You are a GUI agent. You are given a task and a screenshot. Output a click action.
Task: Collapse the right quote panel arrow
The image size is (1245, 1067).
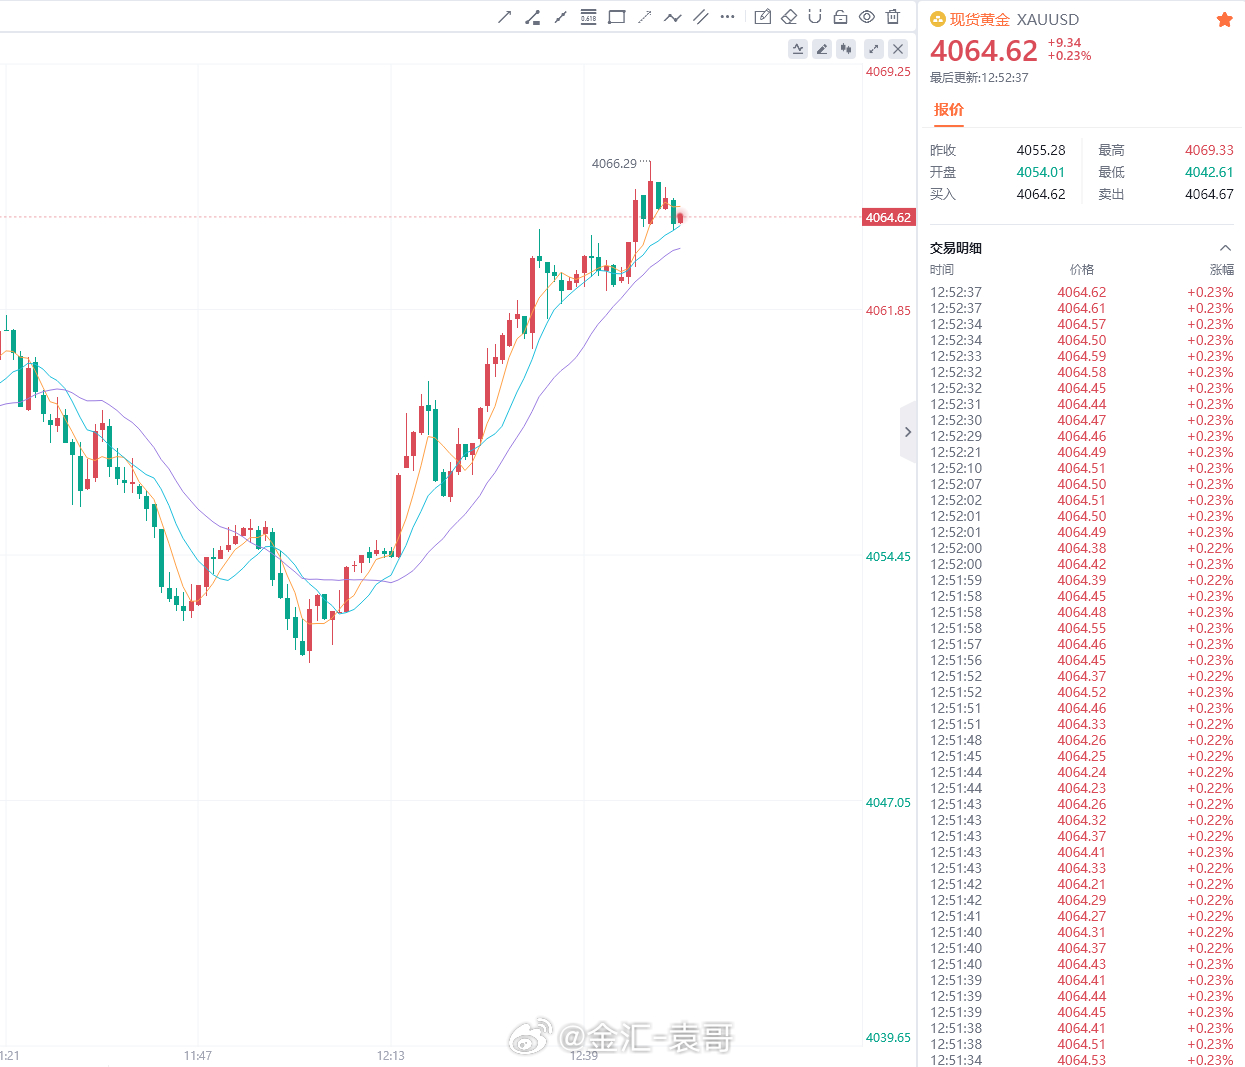click(x=908, y=432)
